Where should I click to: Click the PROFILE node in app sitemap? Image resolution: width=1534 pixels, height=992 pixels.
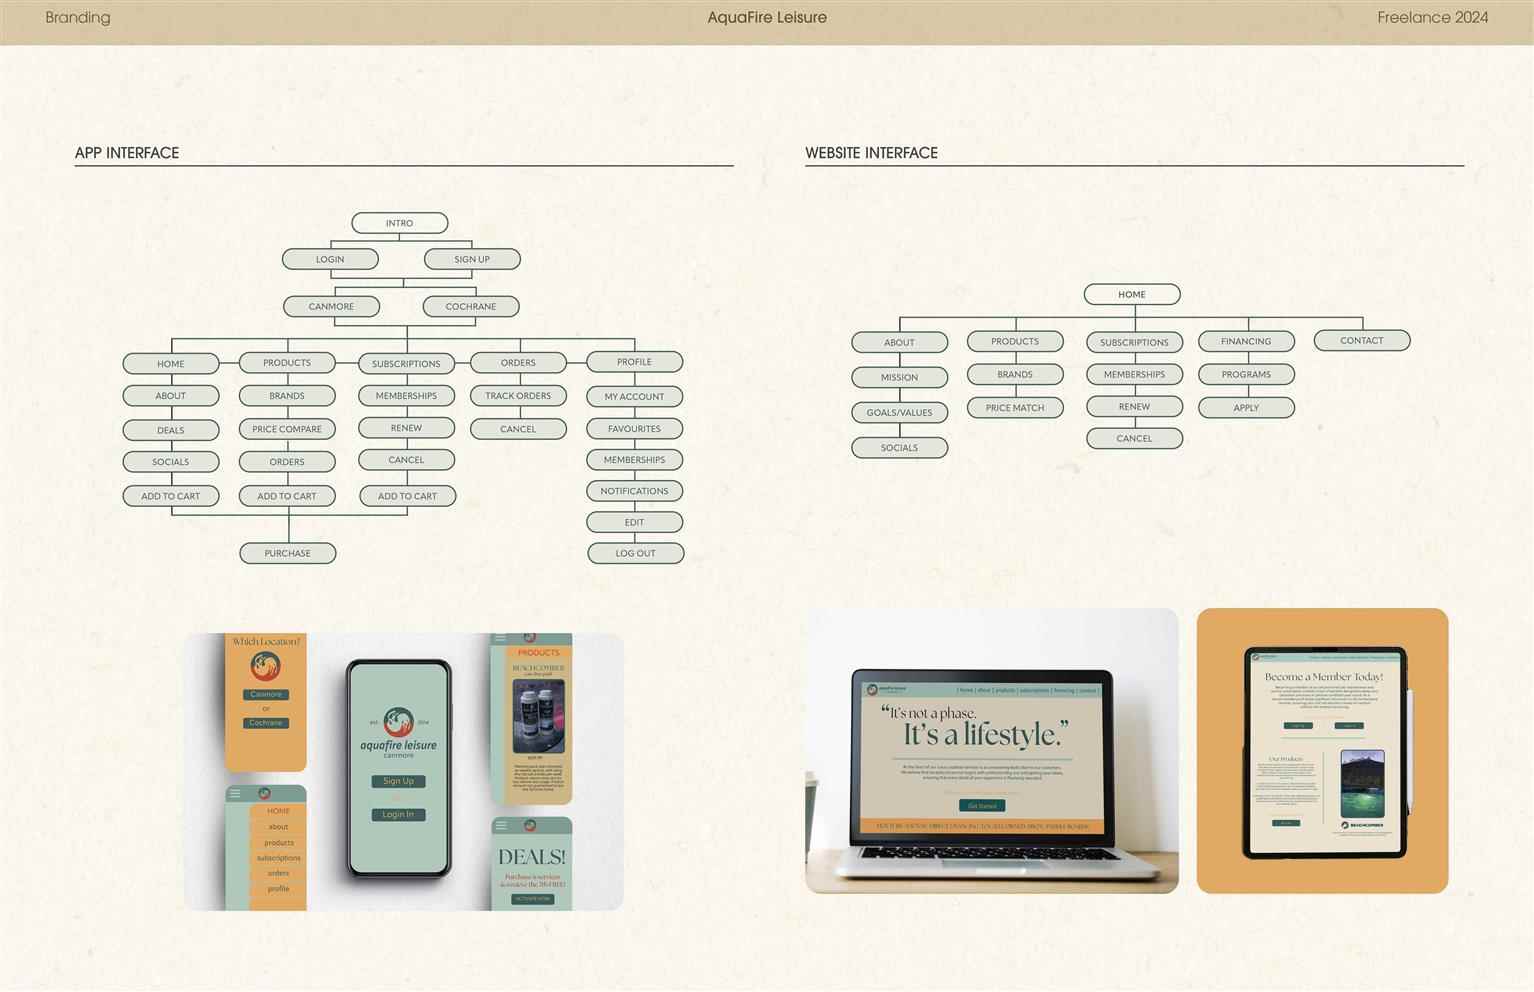pos(634,362)
